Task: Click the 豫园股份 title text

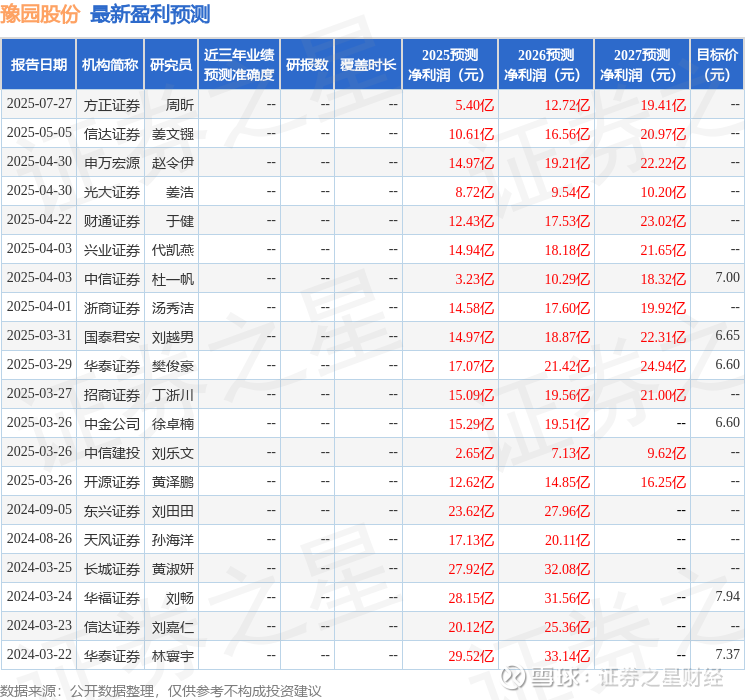Action: [x=40, y=14]
